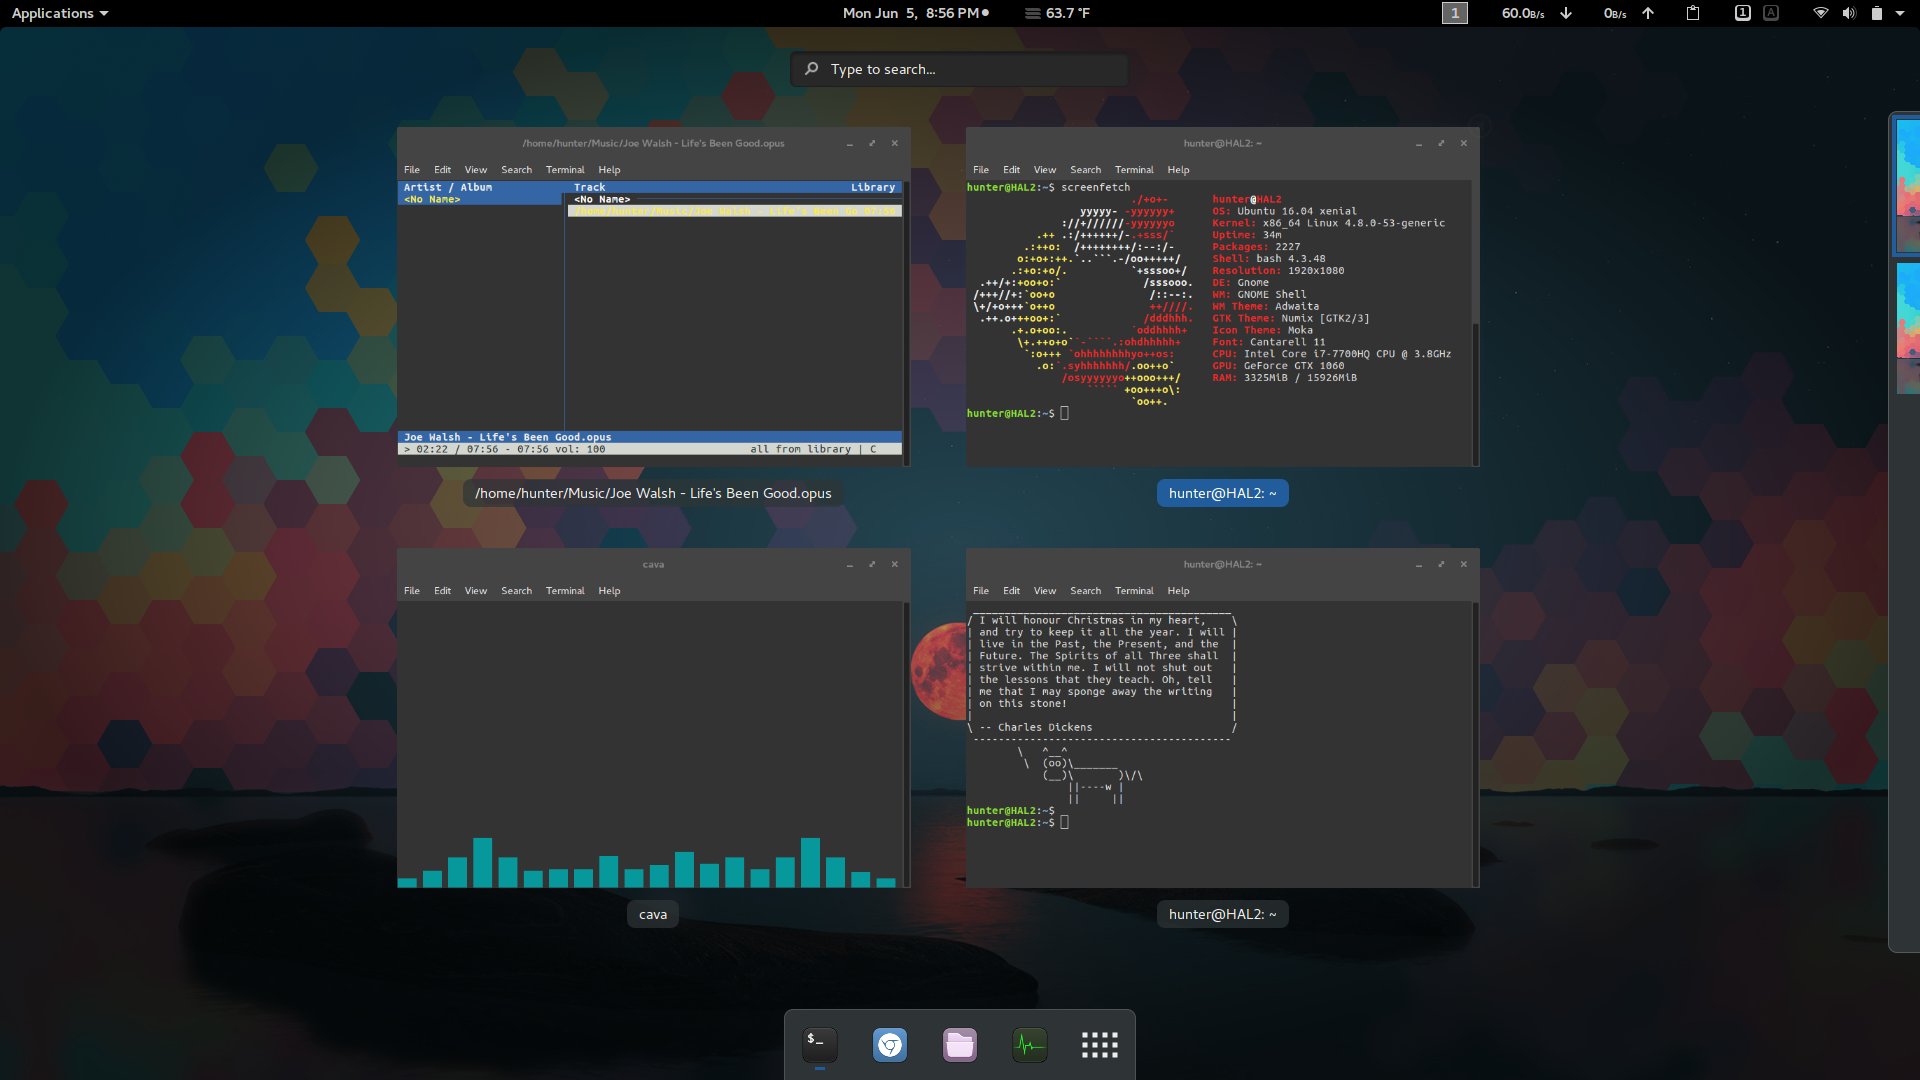Open Terminal menu in cava window

(565, 591)
